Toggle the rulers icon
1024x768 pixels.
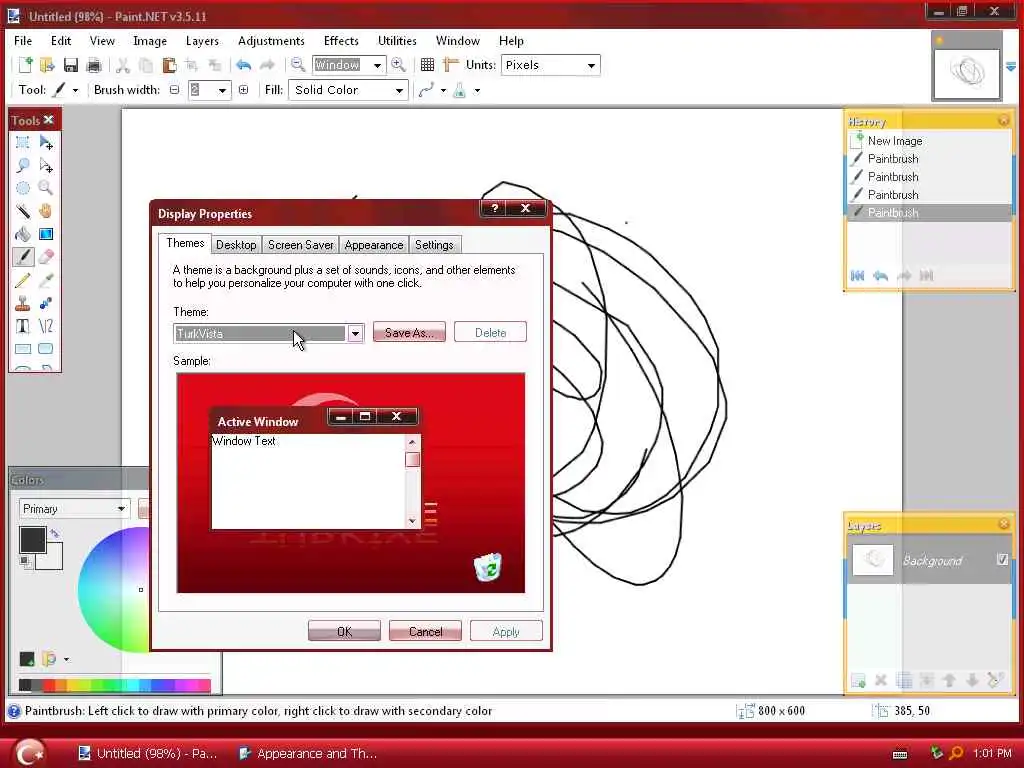coord(451,65)
